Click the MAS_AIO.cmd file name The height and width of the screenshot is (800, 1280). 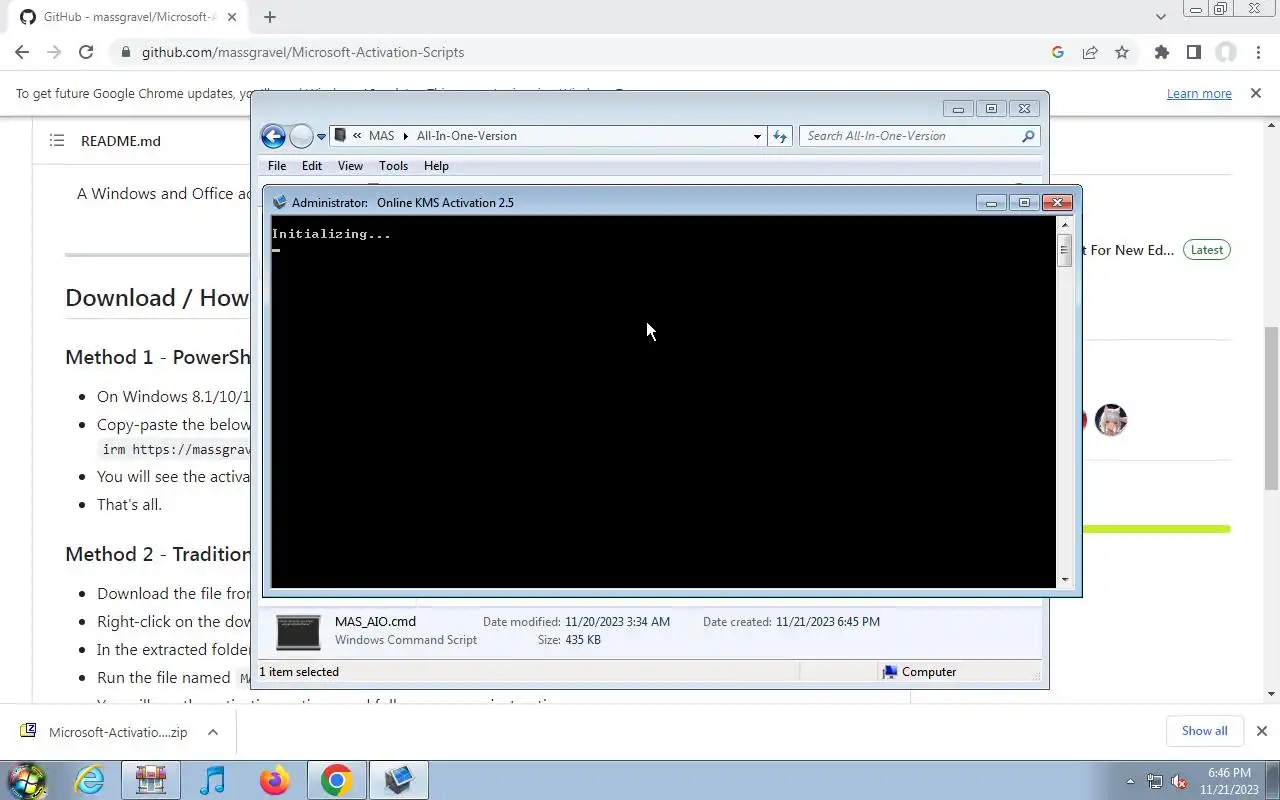click(375, 621)
